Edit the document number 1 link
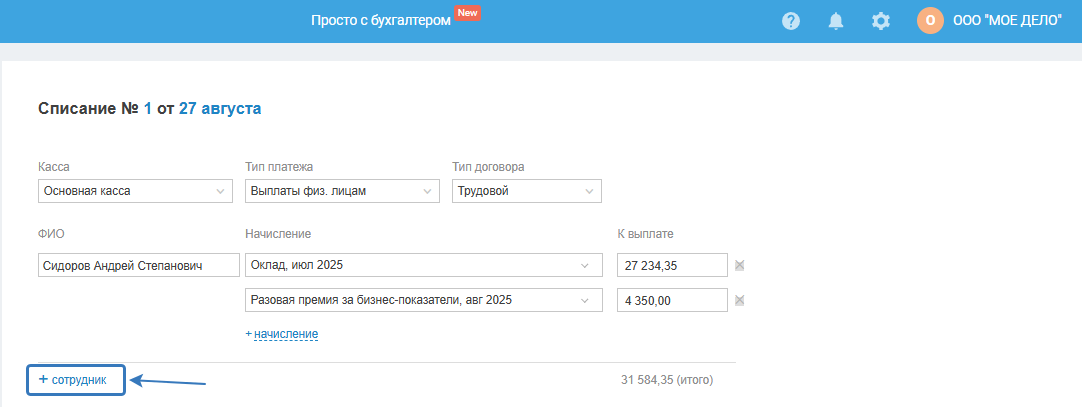The height and width of the screenshot is (407, 1082). pyautogui.click(x=147, y=108)
